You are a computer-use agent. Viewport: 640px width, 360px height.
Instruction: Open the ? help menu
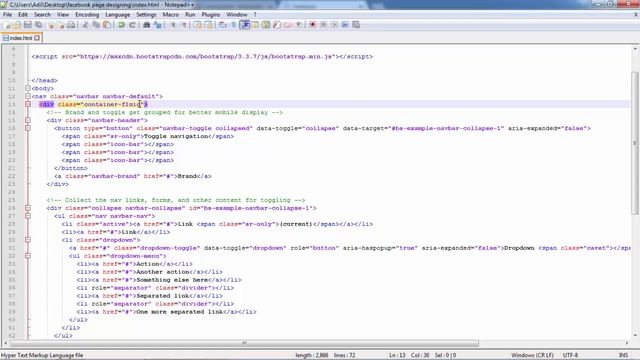coord(255,15)
